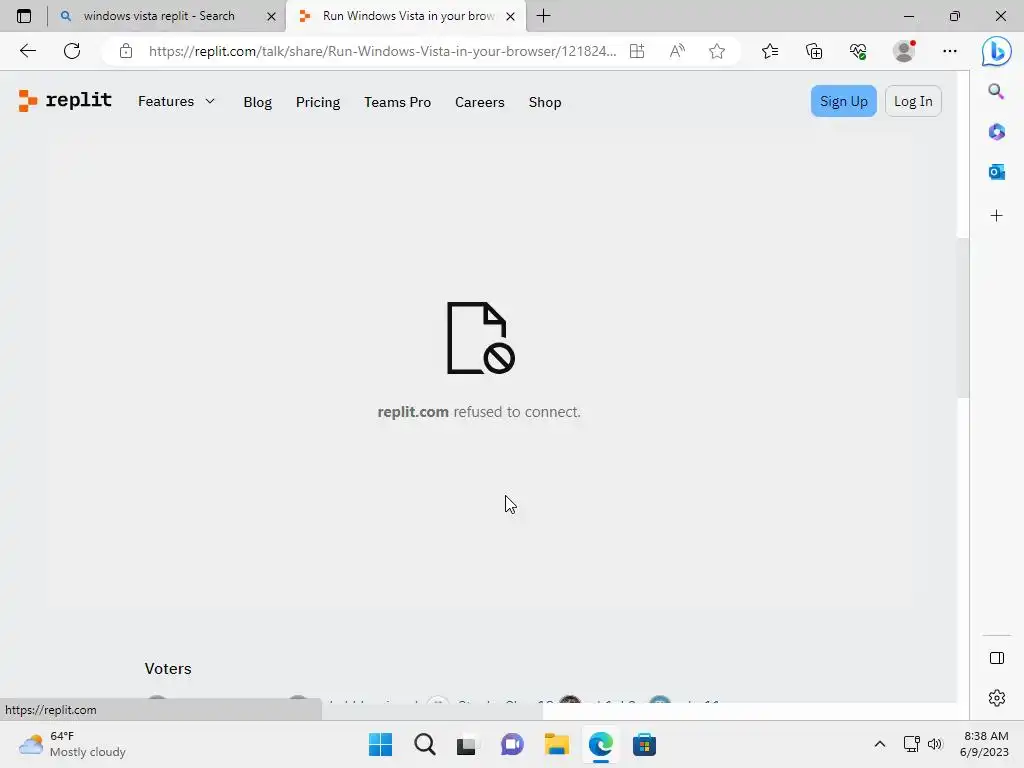Open Collections icon
The width and height of the screenshot is (1024, 768).
point(814,51)
